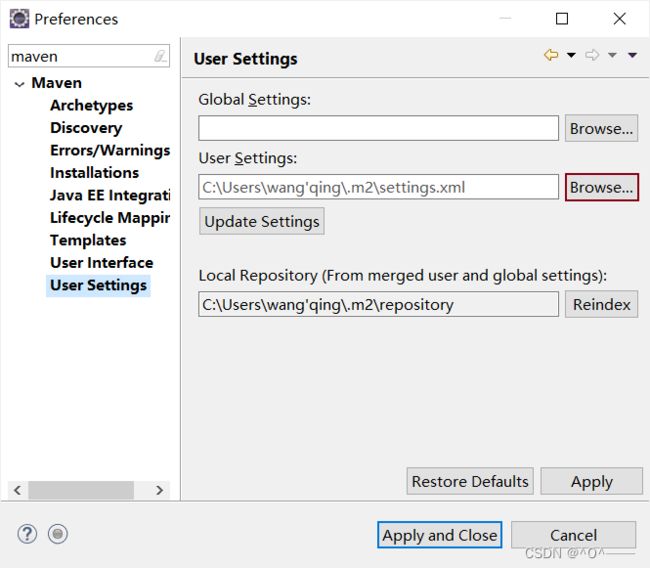Click the Update Settings button
This screenshot has height=568, width=650.
tap(262, 221)
